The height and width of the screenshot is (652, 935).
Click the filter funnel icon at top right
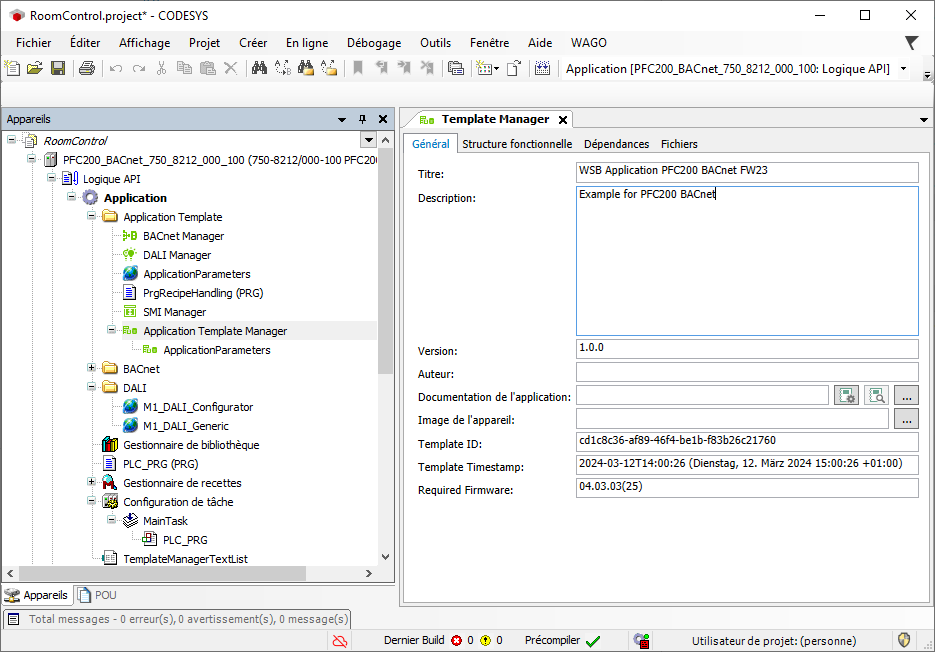click(x=911, y=42)
